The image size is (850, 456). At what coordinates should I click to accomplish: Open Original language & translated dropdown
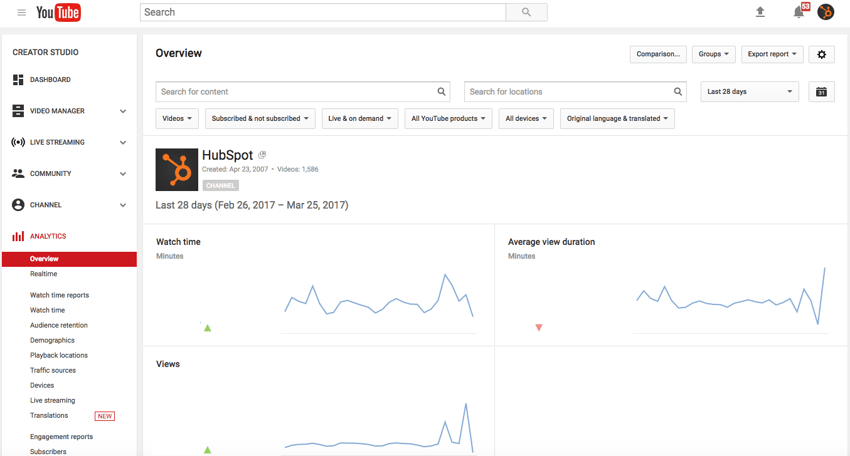pos(617,118)
